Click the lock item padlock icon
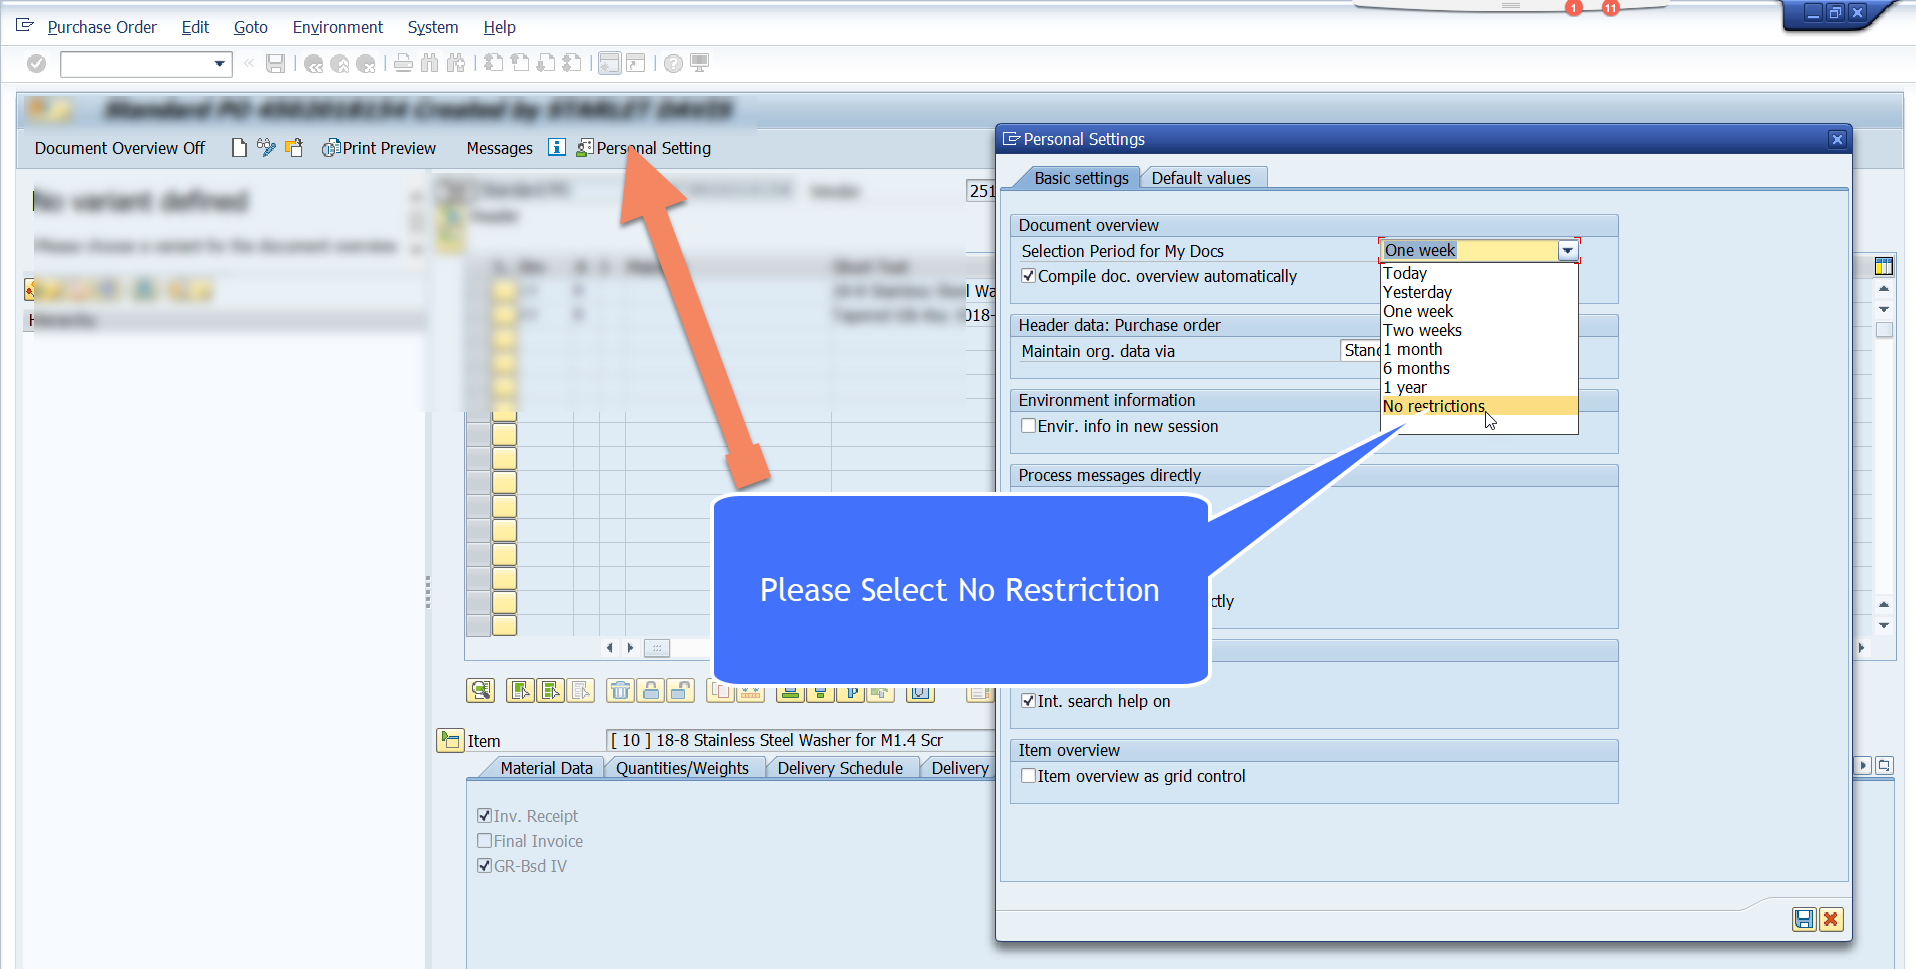 (651, 690)
